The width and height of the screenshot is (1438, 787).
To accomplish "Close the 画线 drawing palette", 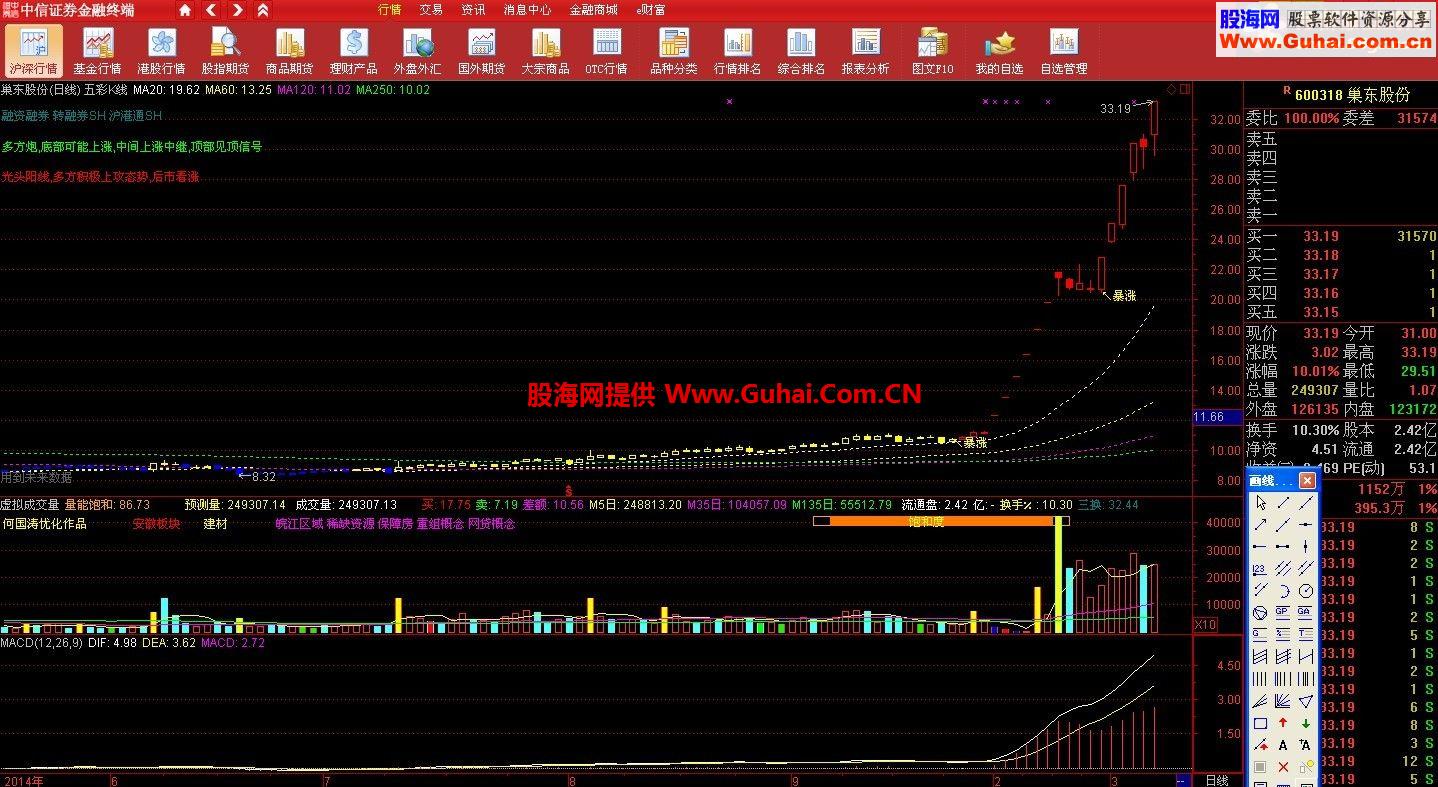I will [x=1307, y=480].
